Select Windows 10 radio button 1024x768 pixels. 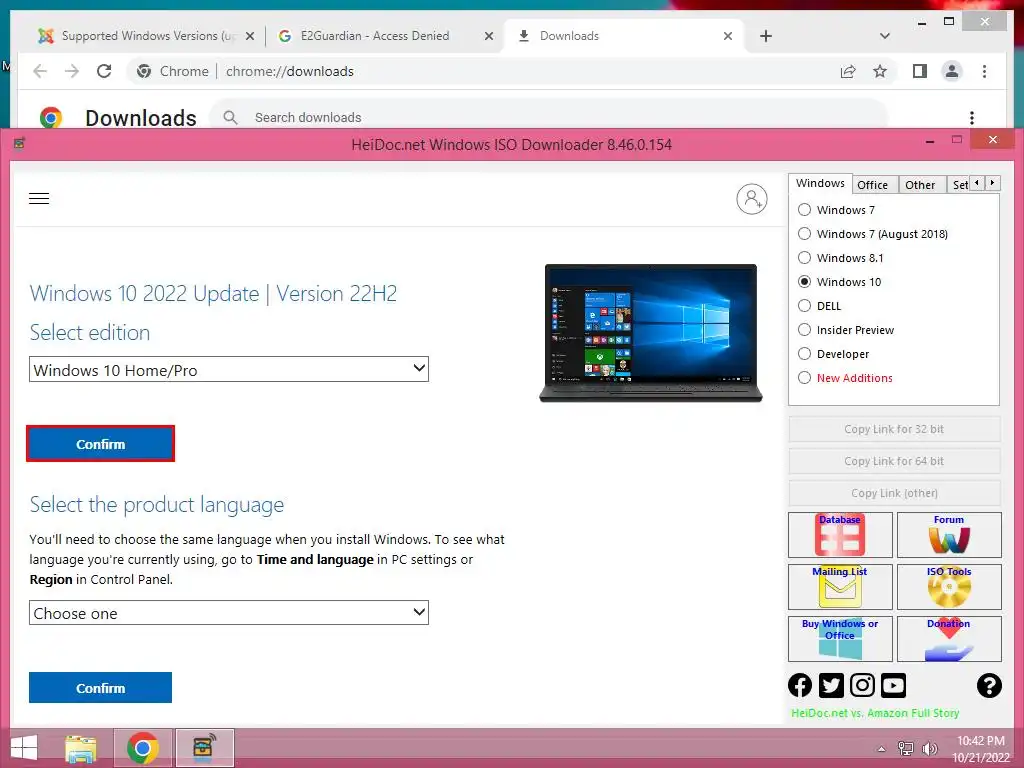[805, 282]
